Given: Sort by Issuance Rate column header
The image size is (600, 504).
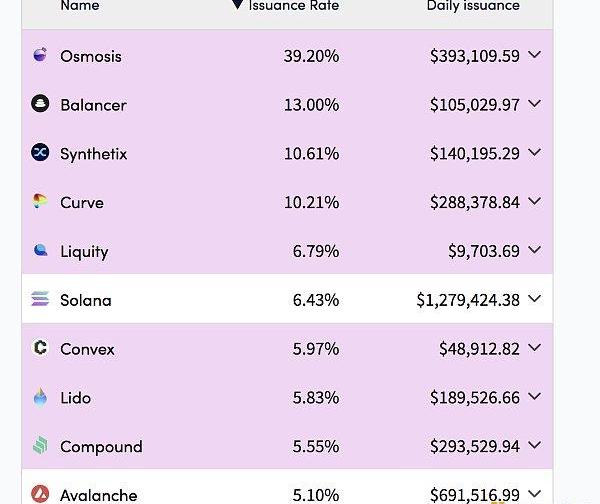Looking at the screenshot, I should [293, 5].
